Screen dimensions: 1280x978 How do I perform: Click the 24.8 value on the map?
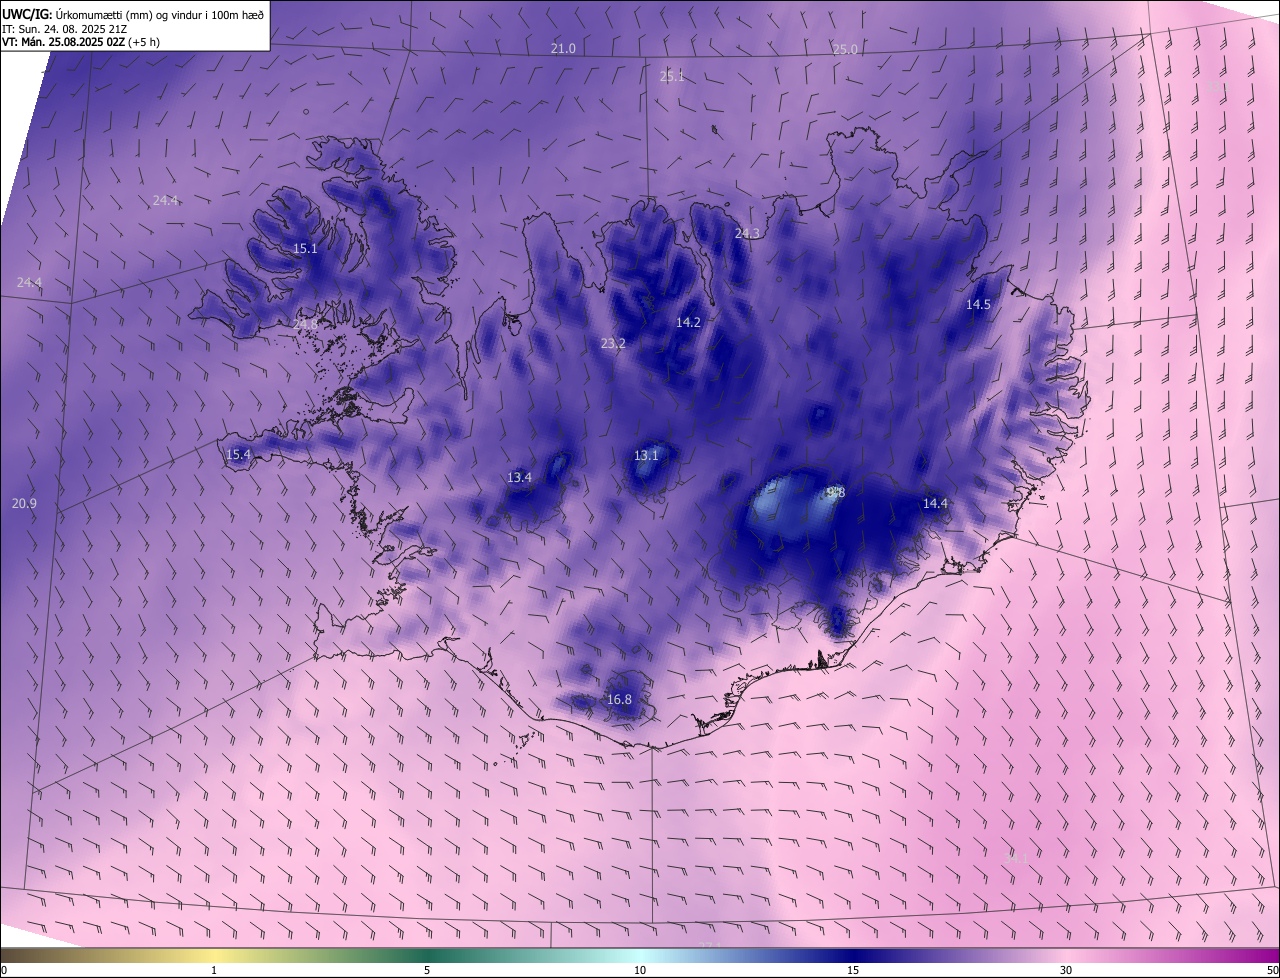(x=305, y=324)
